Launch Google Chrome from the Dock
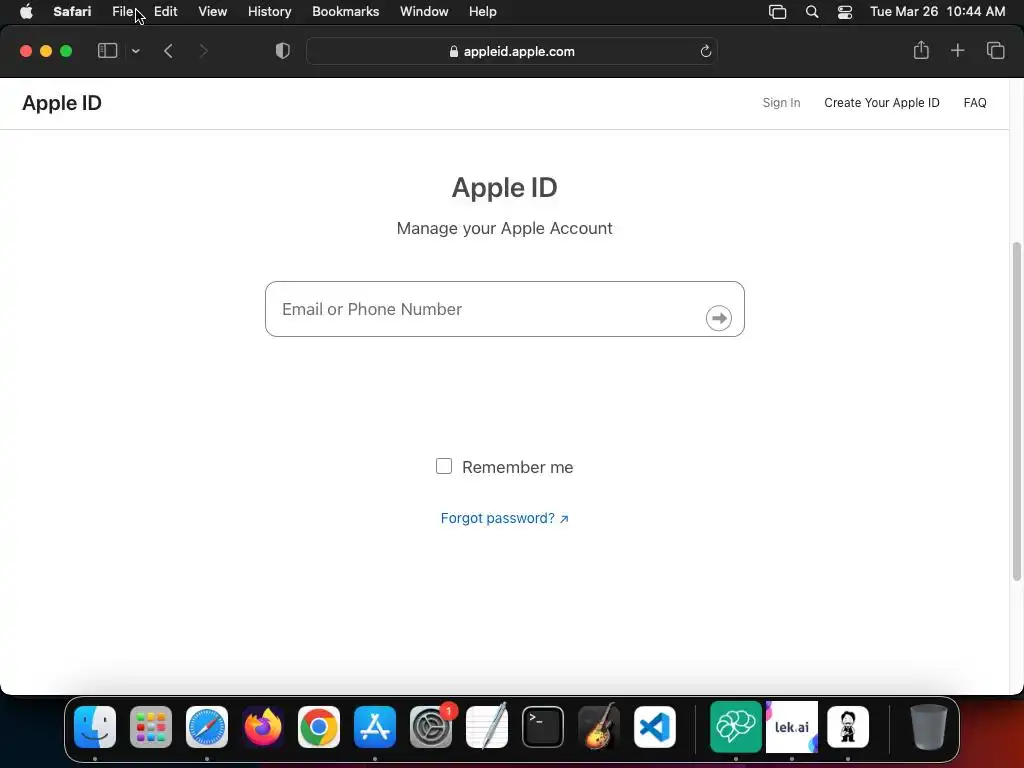Viewport: 1024px width, 768px height. pos(319,727)
